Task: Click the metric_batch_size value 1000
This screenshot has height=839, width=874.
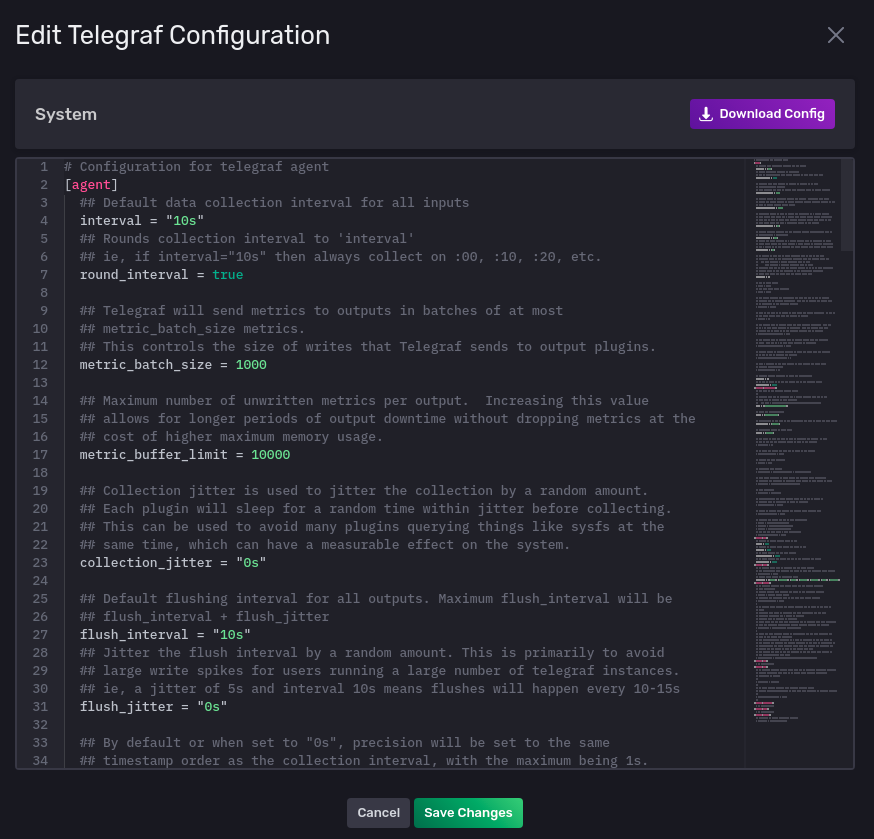Action: (251, 365)
